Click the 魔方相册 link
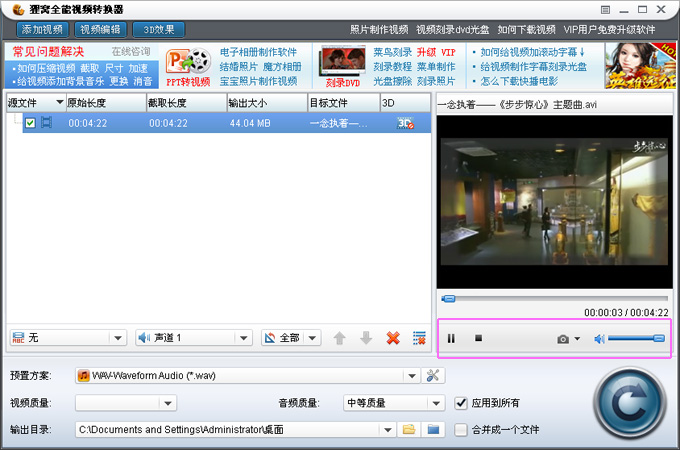The height and width of the screenshot is (450, 680). point(282,67)
